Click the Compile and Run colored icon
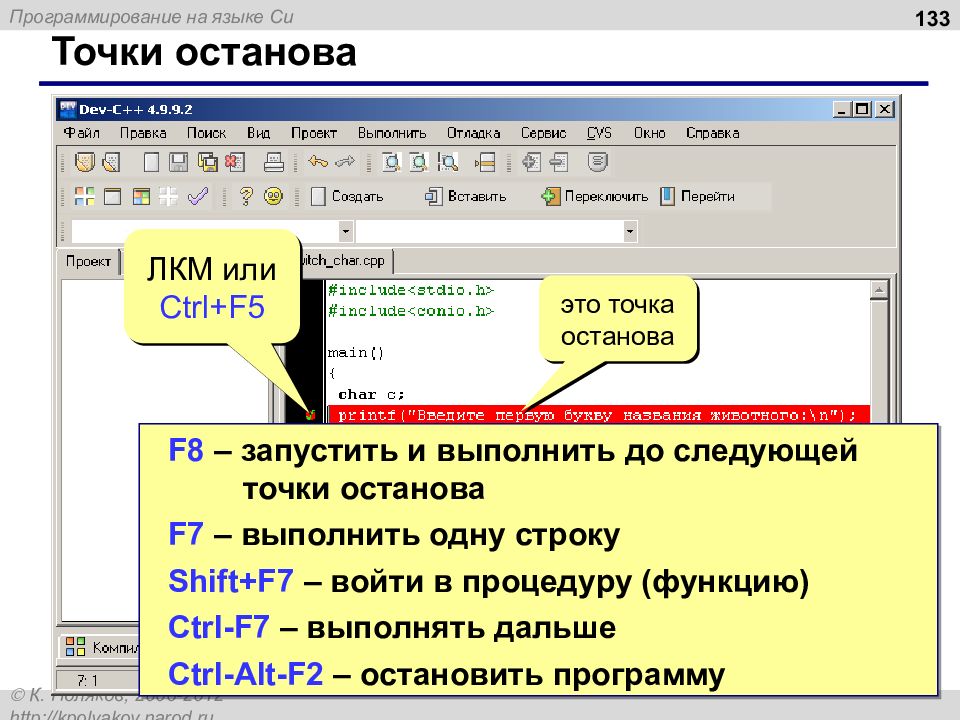Screen dimensions: 960x720 141,197
